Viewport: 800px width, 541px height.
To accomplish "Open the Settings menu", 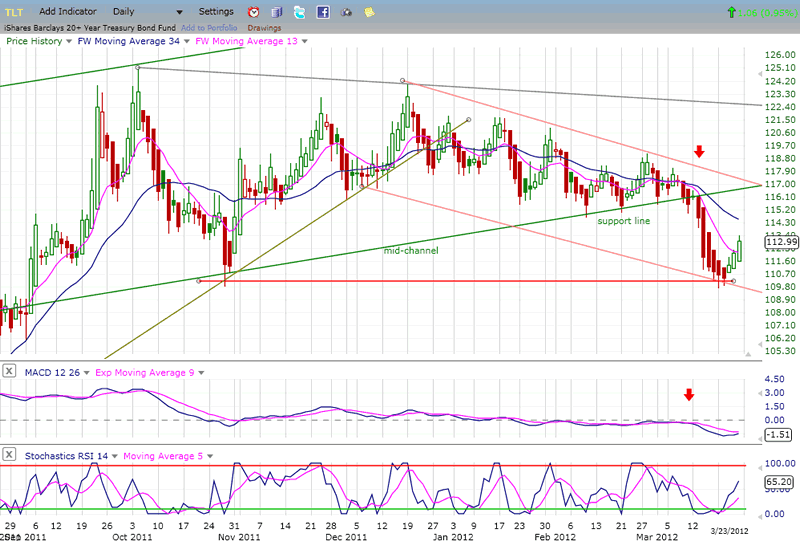I will pyautogui.click(x=215, y=11).
